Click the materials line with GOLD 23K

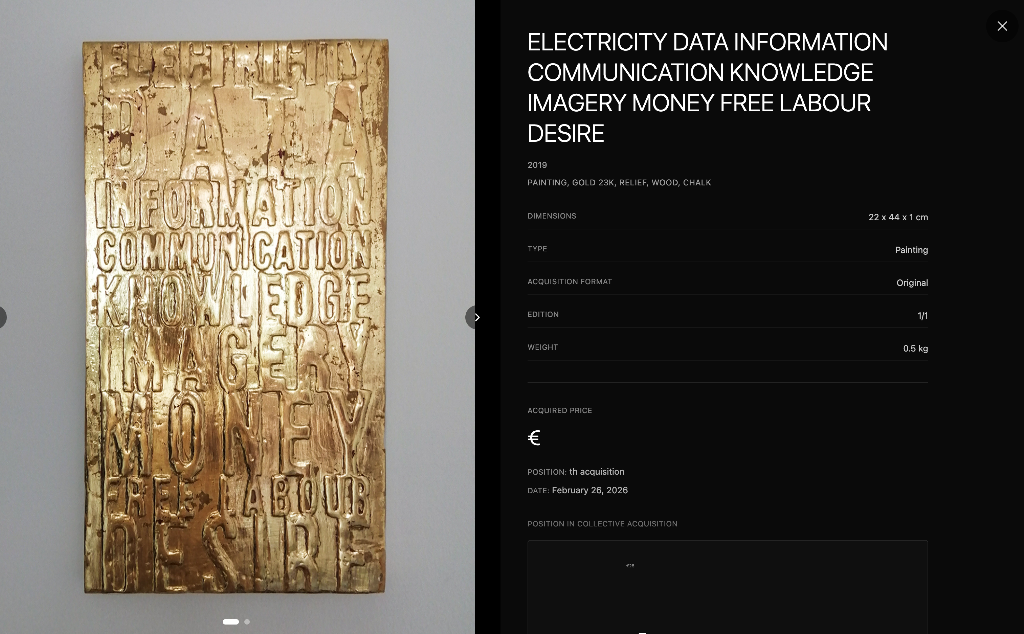(619, 183)
